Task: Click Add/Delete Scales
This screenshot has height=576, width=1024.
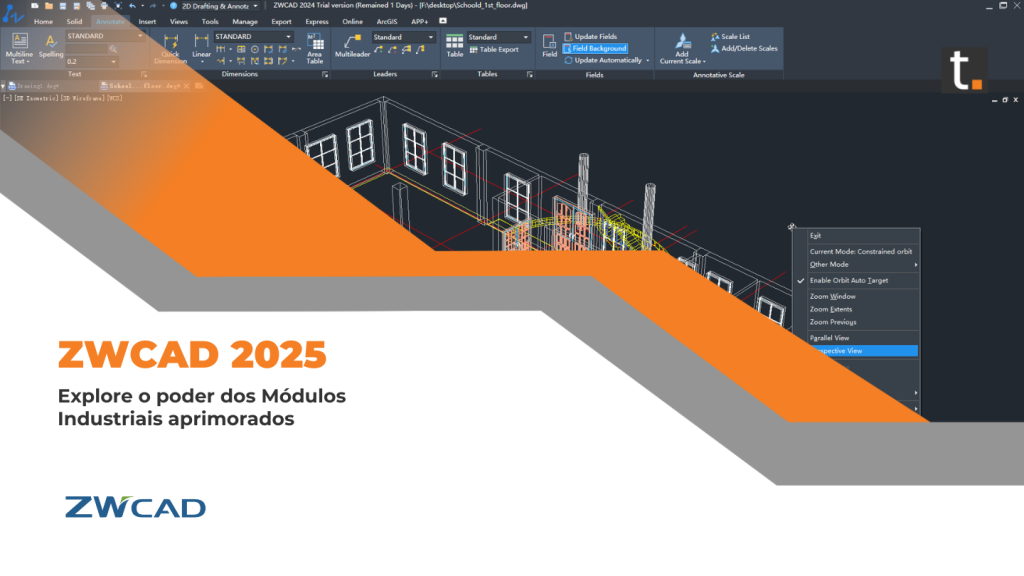Action: click(744, 48)
